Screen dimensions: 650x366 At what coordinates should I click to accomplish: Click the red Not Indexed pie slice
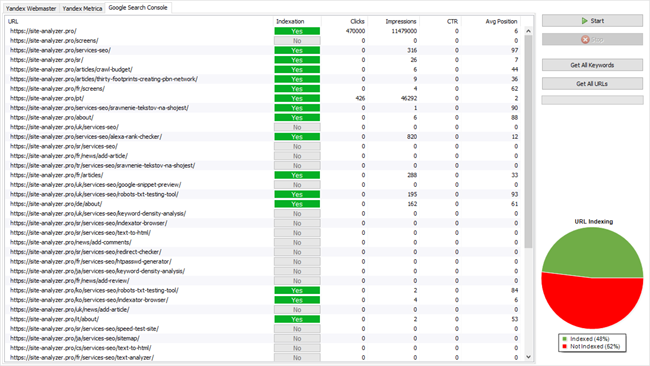tap(592, 303)
